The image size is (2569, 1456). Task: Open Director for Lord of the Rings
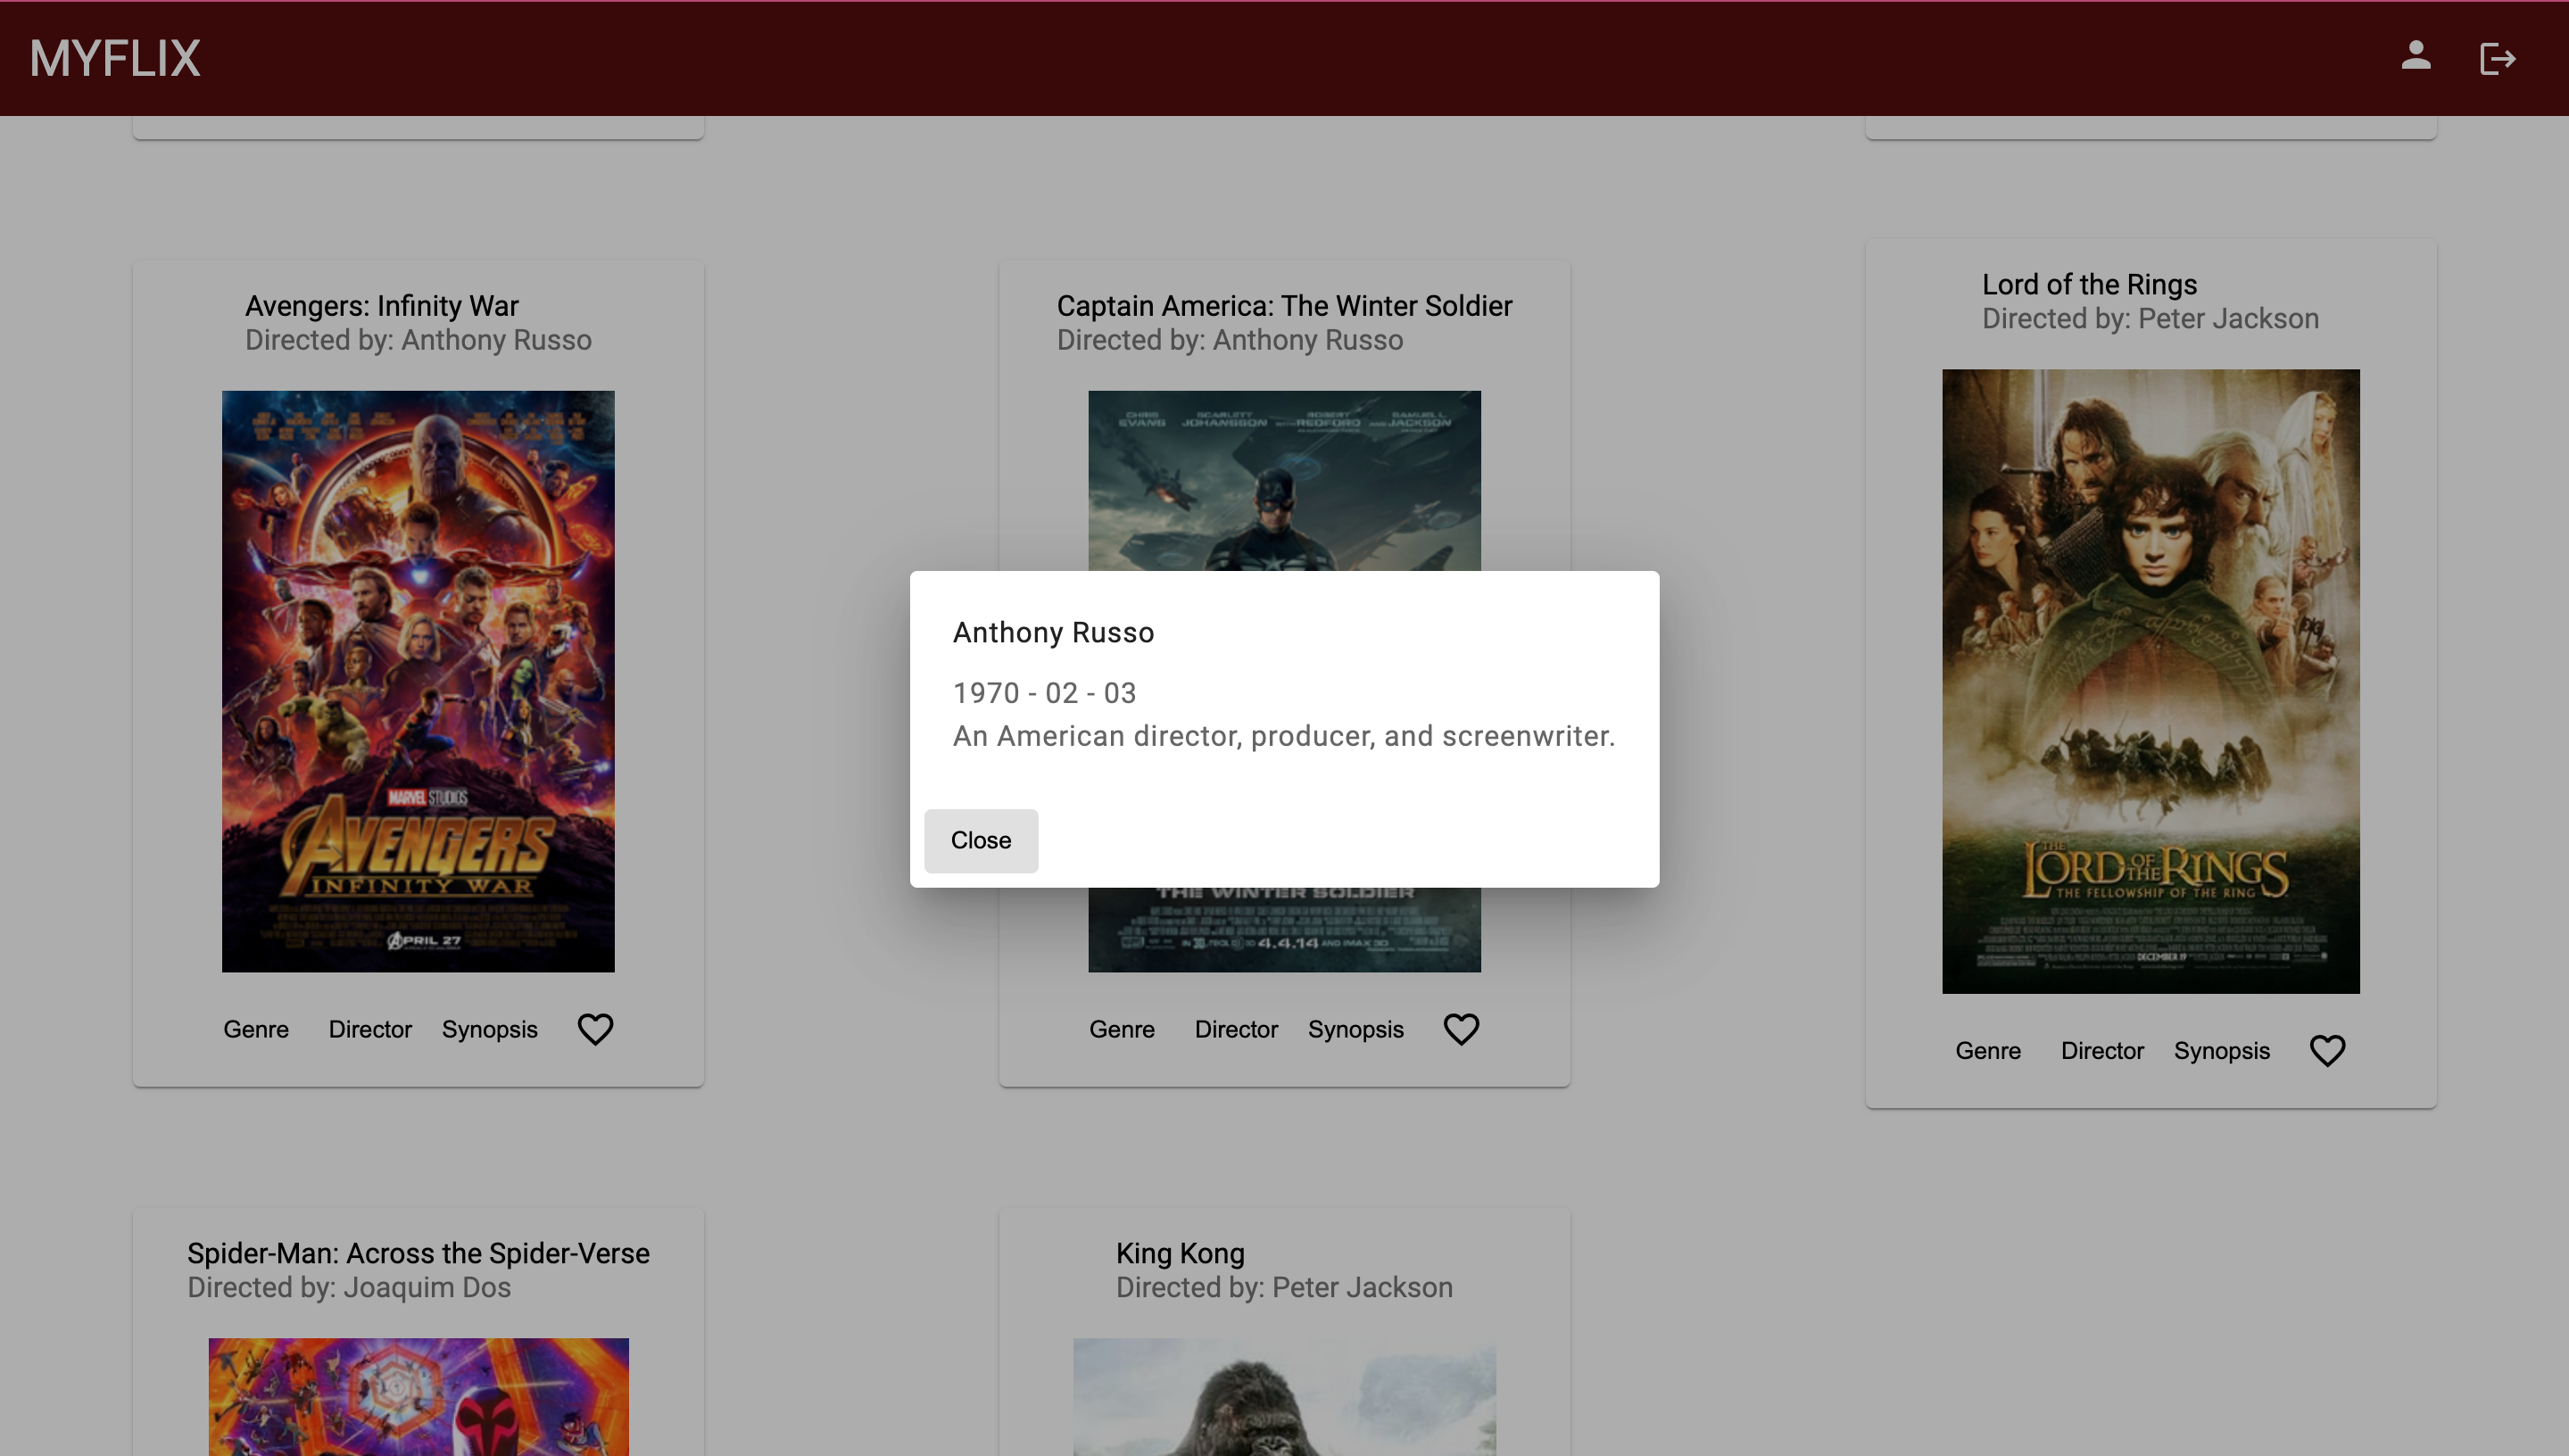tap(2101, 1050)
